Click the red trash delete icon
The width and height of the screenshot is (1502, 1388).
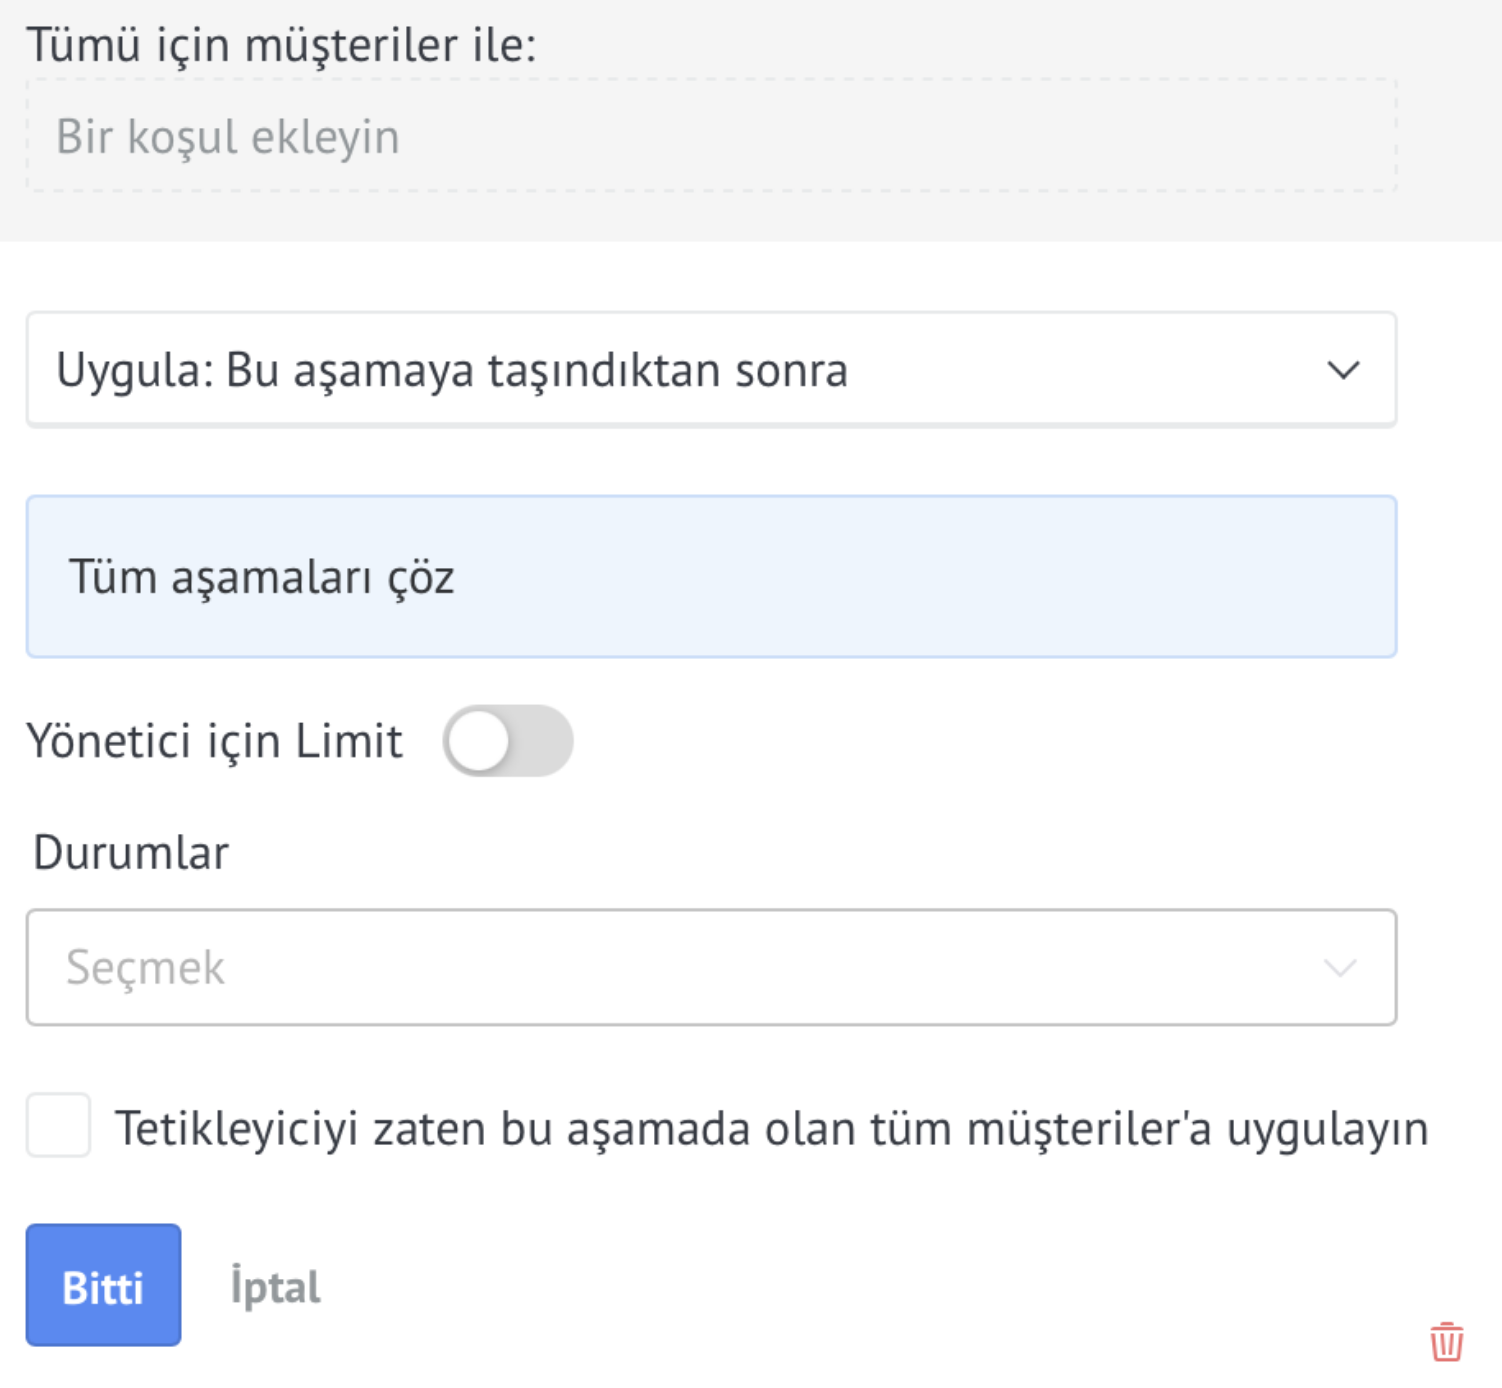coord(1446,1341)
